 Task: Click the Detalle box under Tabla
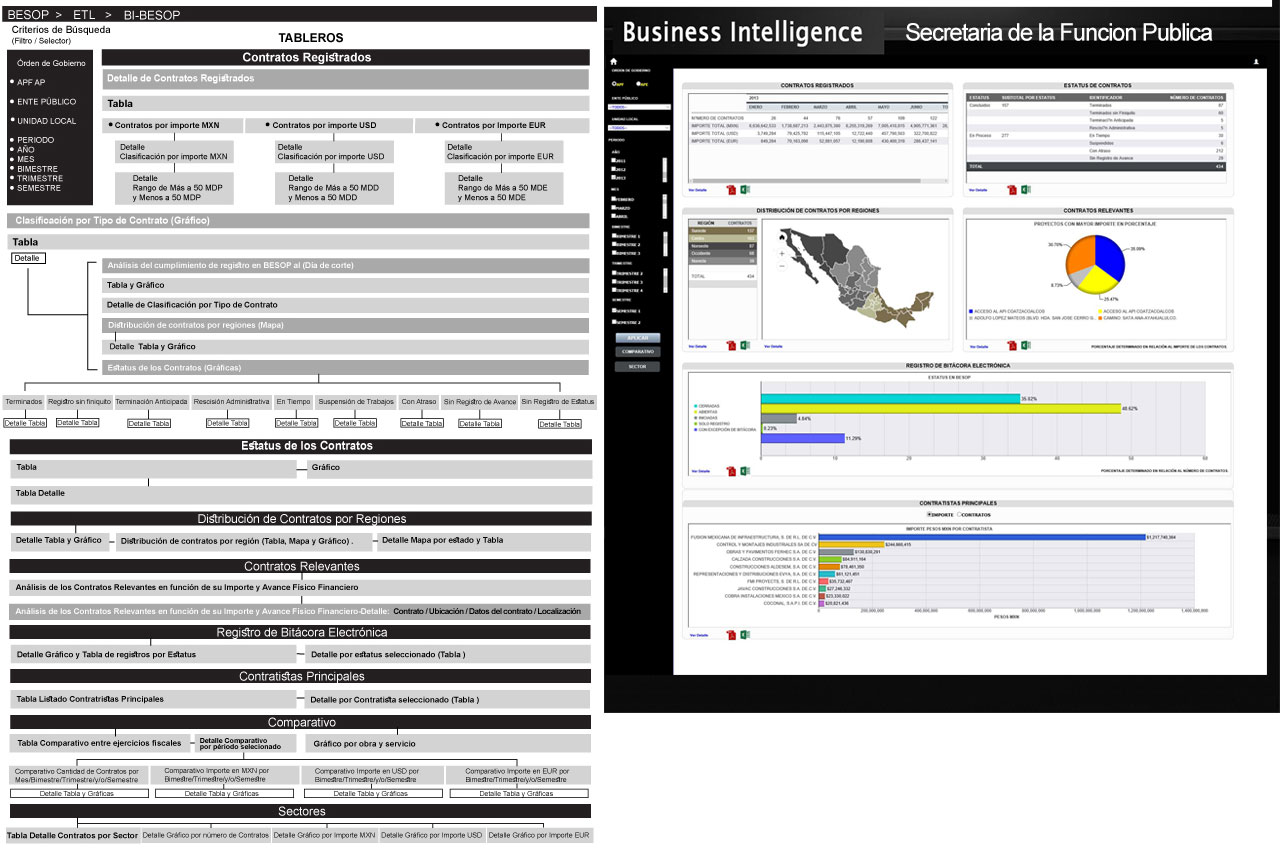[x=28, y=258]
